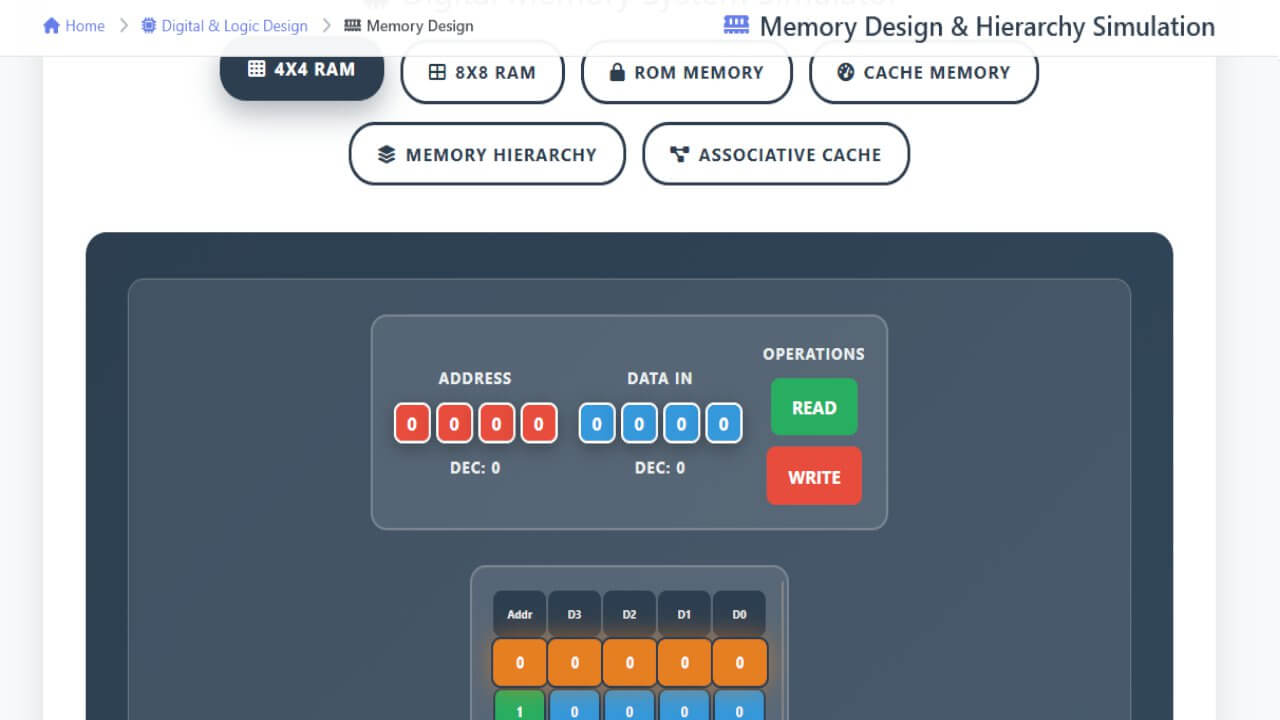
Task: Toggle the second Address bit to 1
Action: (454, 422)
